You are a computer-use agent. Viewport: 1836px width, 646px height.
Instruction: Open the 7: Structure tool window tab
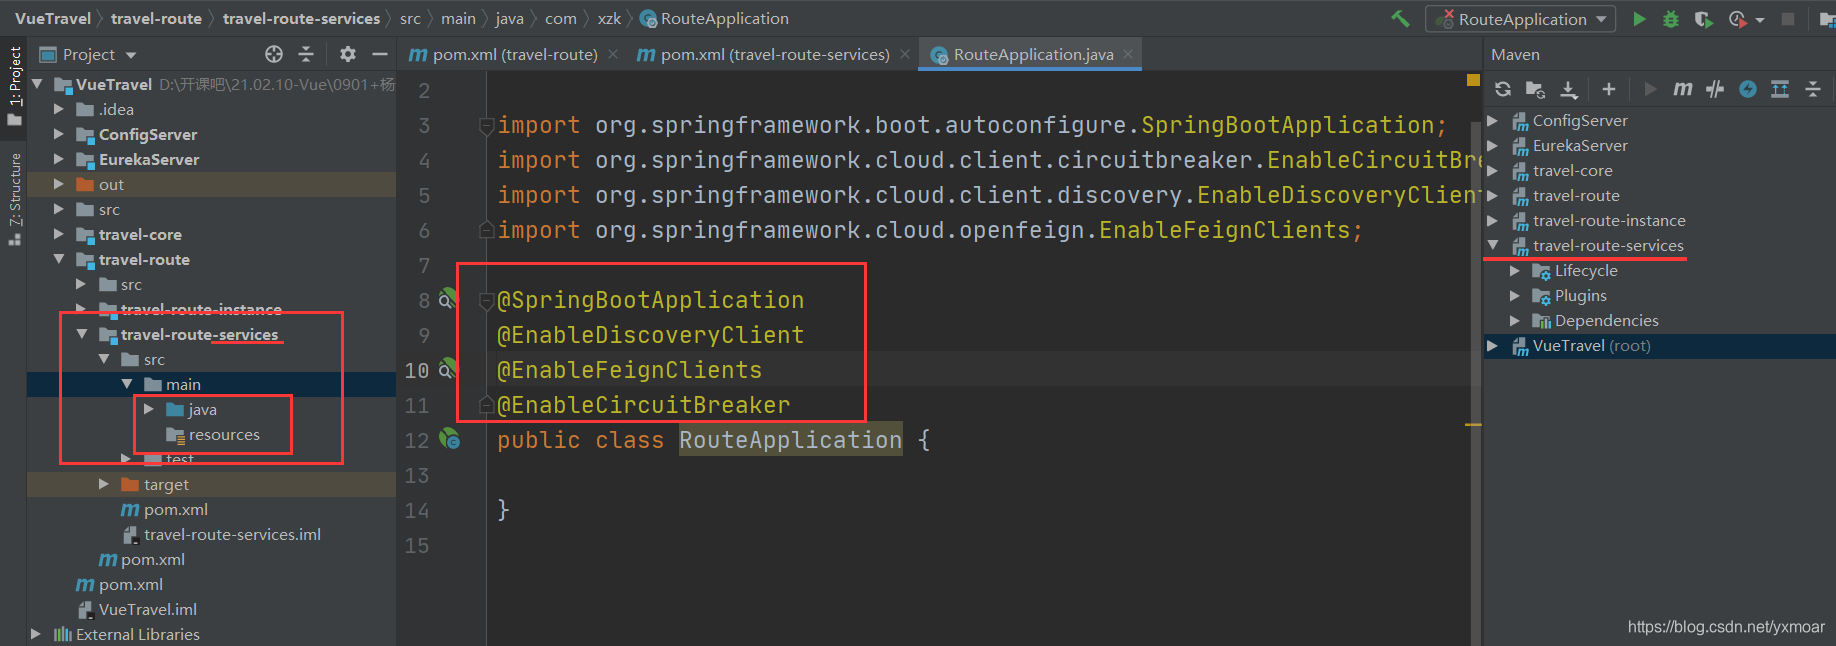point(14,199)
